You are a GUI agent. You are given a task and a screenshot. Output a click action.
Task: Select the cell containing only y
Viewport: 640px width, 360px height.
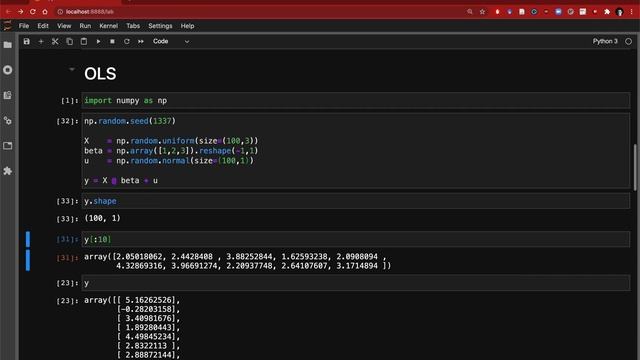pyautogui.click(x=356, y=283)
